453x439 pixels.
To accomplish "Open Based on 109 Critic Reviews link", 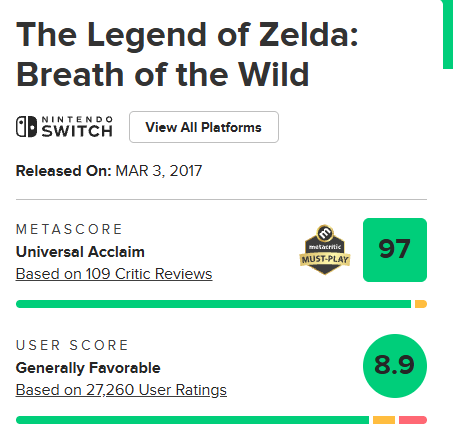I will [114, 274].
